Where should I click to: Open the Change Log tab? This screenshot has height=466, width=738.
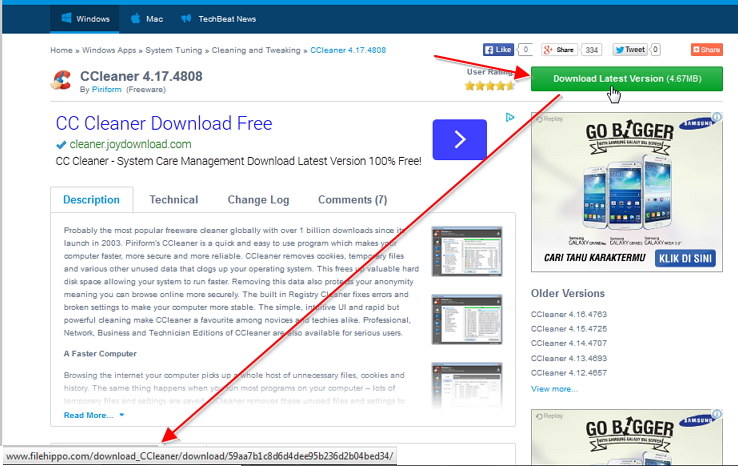(258, 200)
